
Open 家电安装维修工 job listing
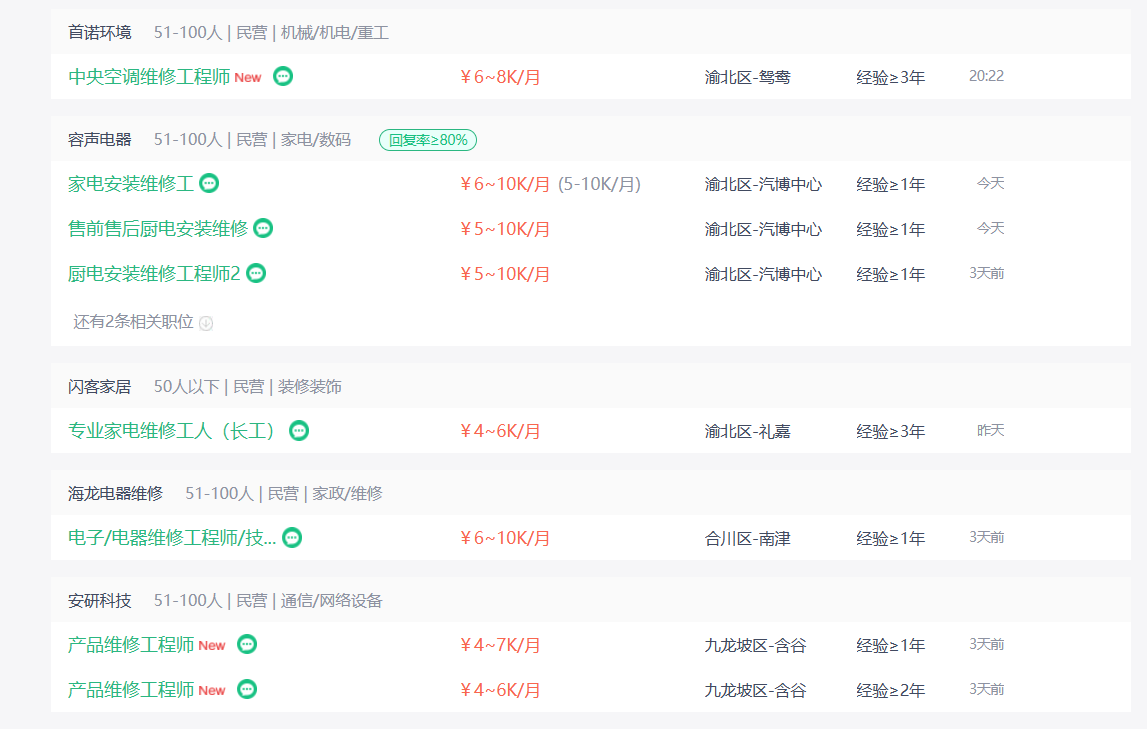pyautogui.click(x=130, y=184)
